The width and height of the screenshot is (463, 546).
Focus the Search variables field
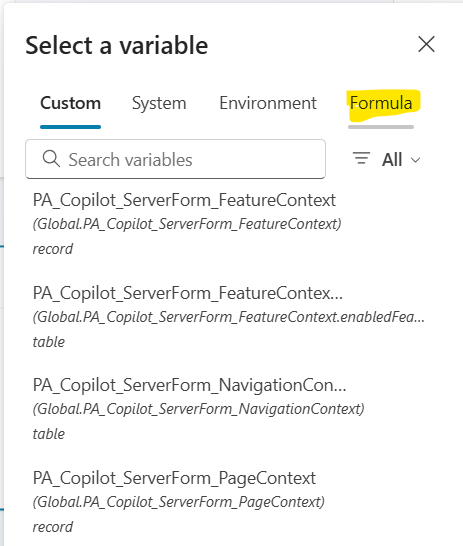175,159
